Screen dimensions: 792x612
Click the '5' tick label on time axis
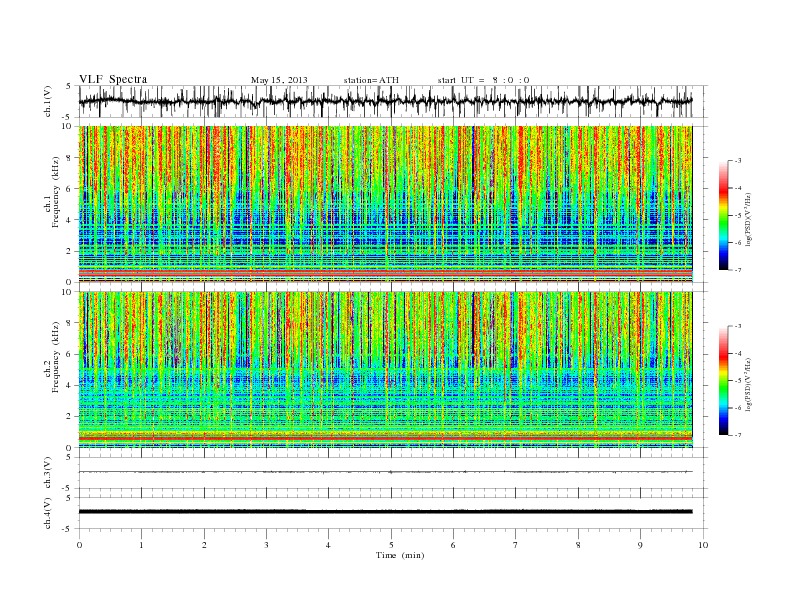click(x=391, y=545)
